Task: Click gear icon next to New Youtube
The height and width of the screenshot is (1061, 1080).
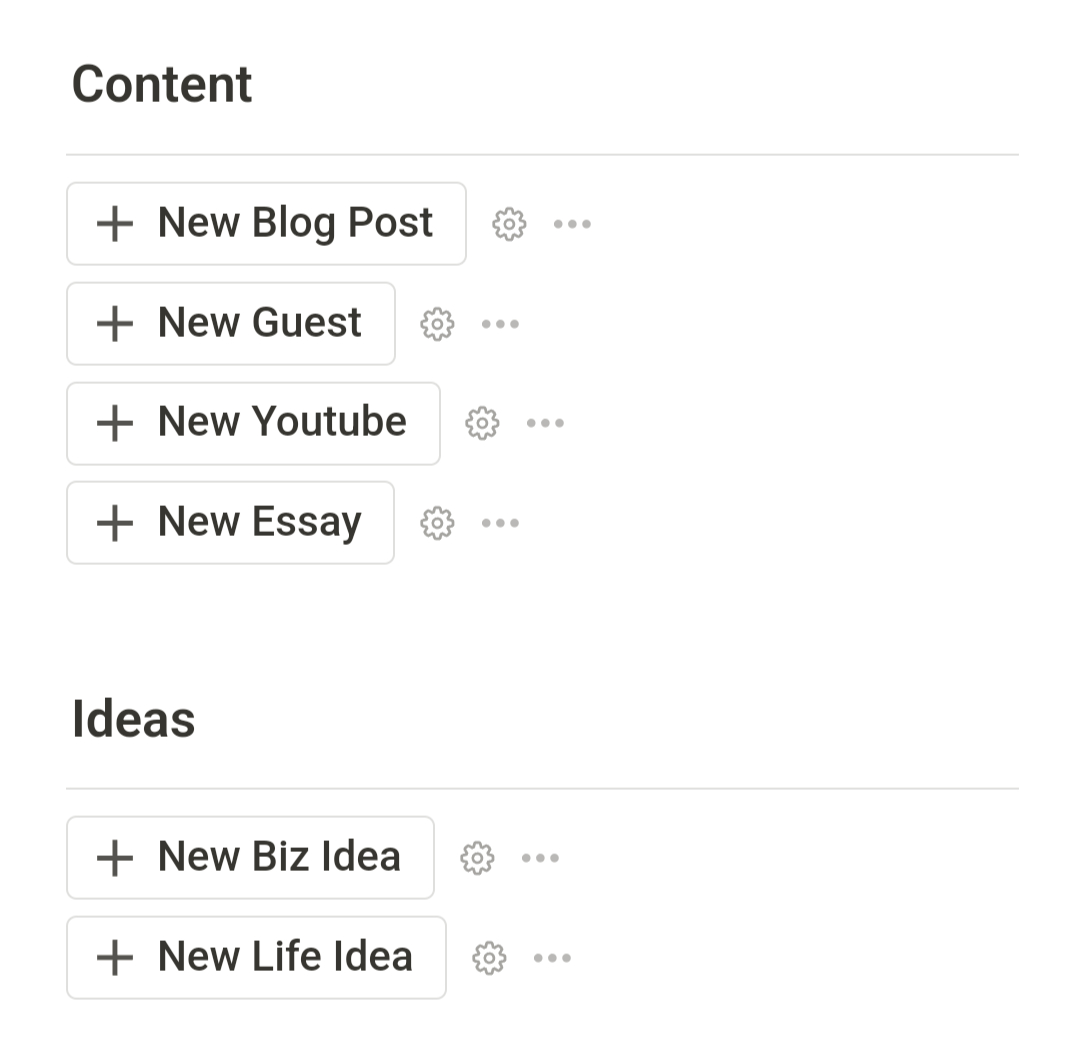Action: (482, 423)
